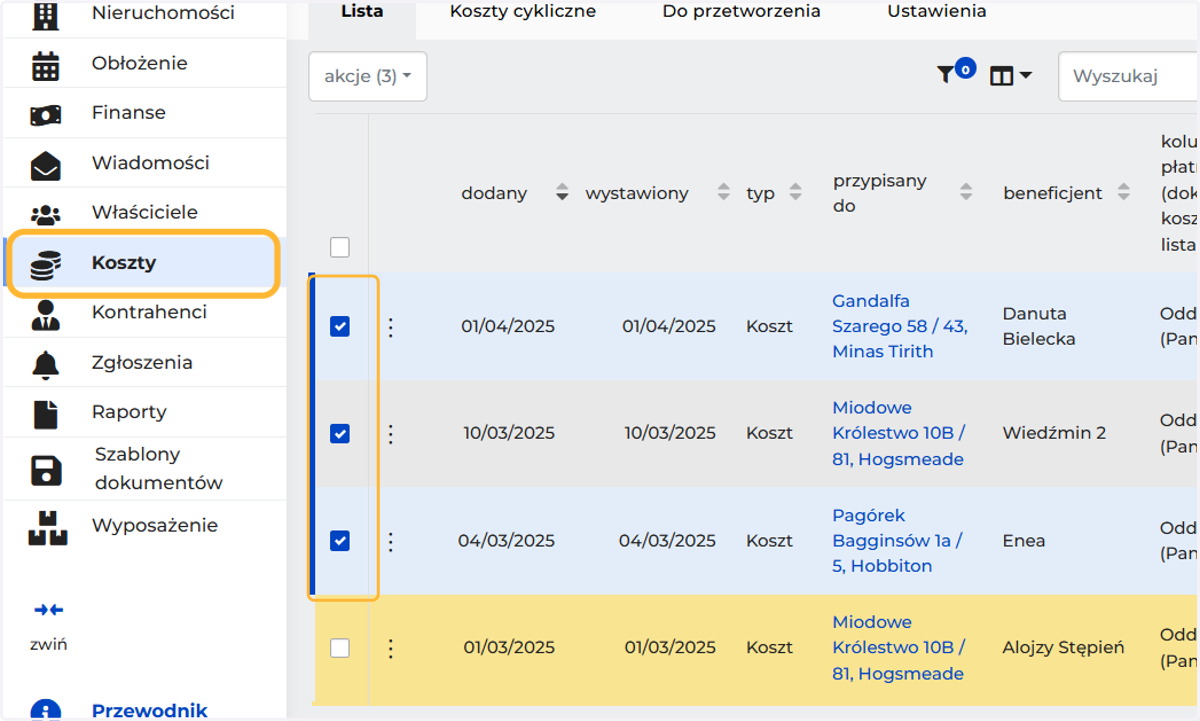The width and height of the screenshot is (1200, 721).
Task: Click the Kontrahenci person icon
Action: coord(46,315)
